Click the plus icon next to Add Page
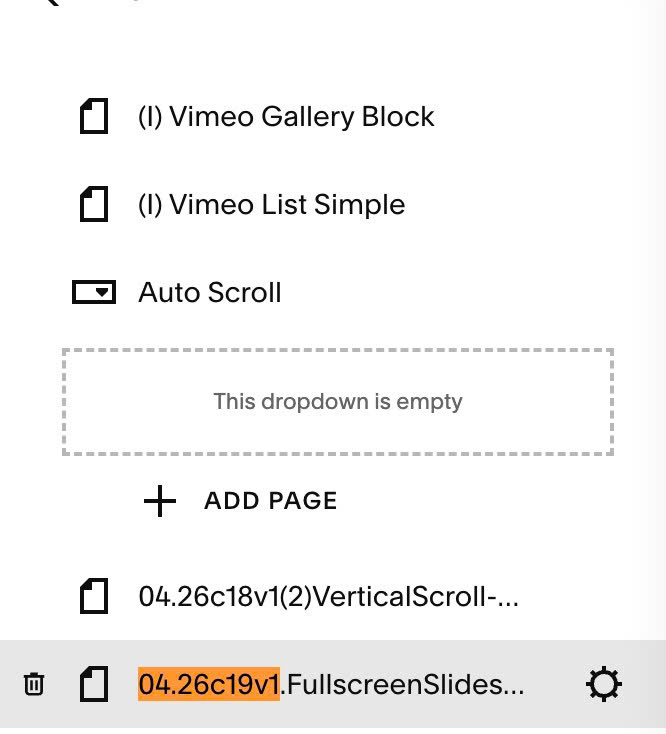This screenshot has width=666, height=734. [160, 501]
